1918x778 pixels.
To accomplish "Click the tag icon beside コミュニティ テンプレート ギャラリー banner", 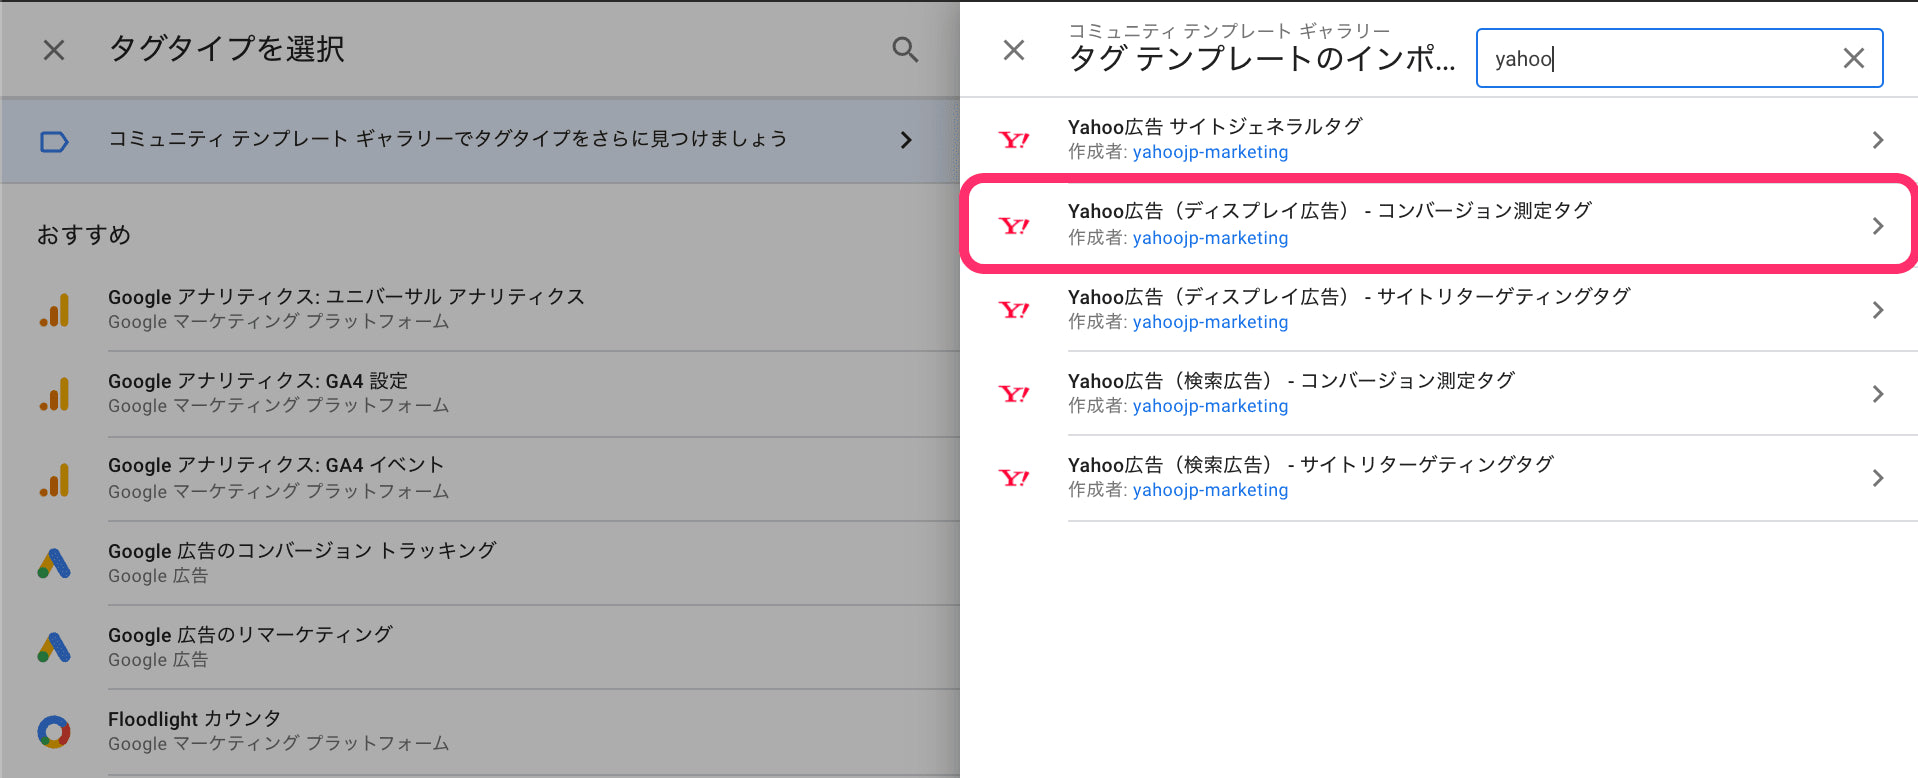I will (54, 141).
